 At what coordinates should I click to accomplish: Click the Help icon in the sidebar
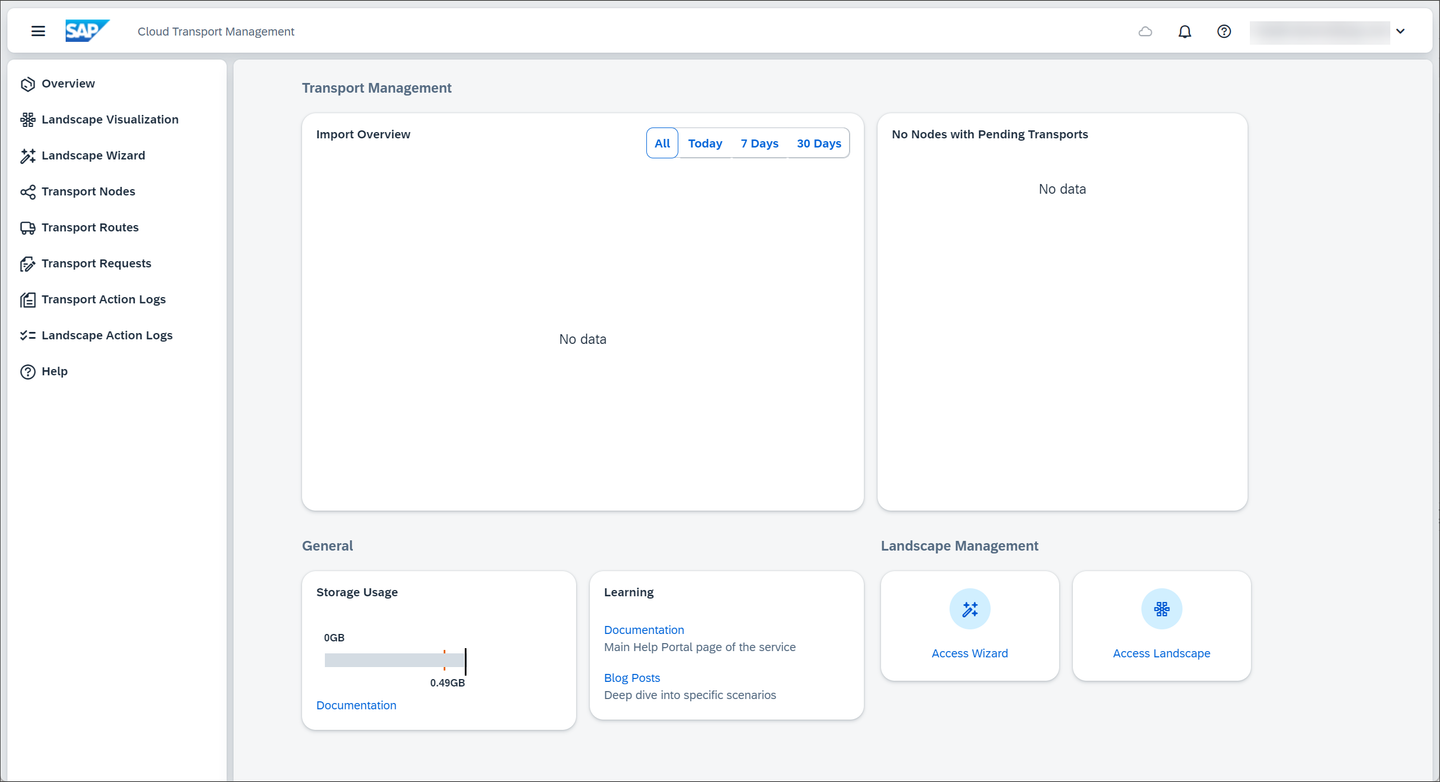coord(28,372)
